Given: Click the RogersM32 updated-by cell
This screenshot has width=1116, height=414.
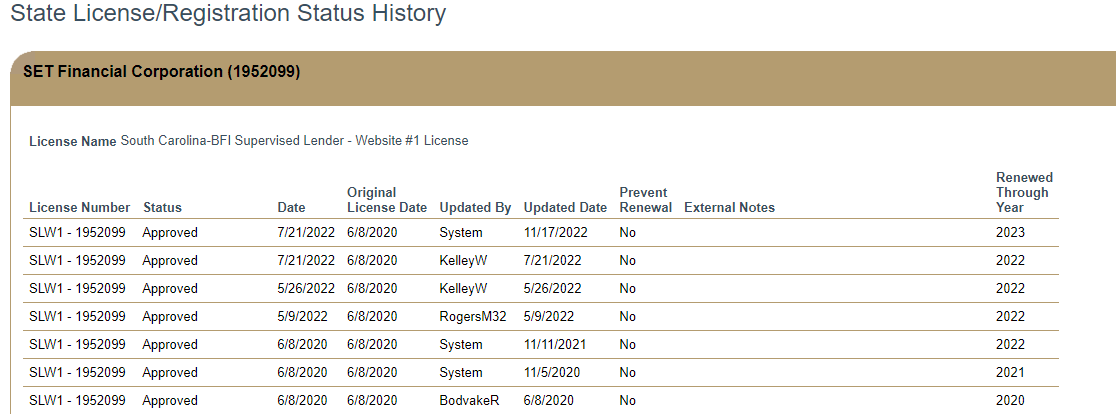Looking at the screenshot, I should click(473, 317).
